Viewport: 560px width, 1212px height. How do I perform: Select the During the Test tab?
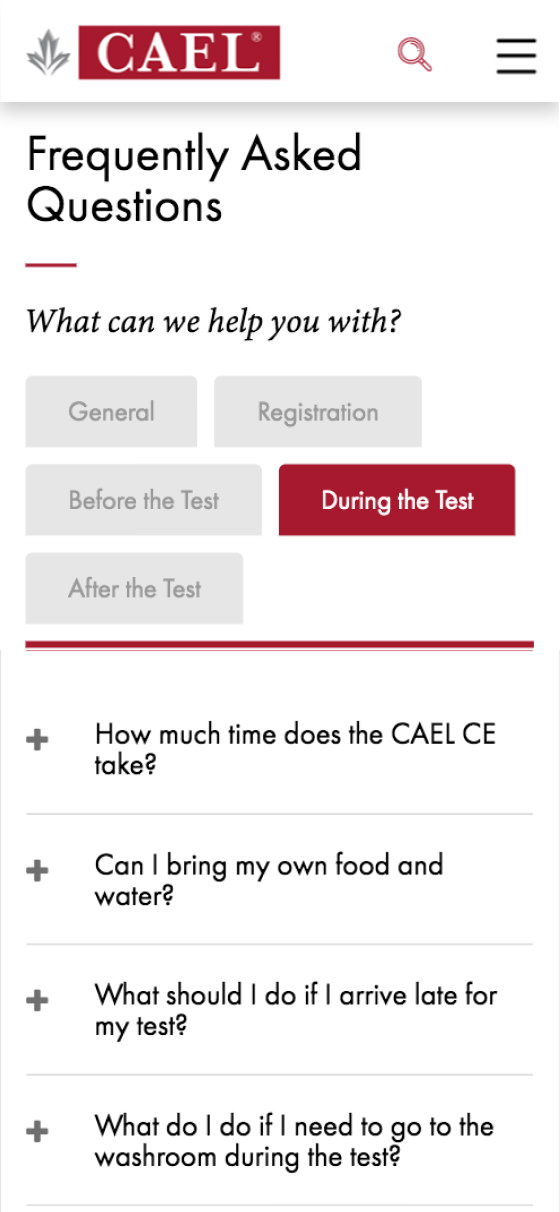(x=397, y=500)
